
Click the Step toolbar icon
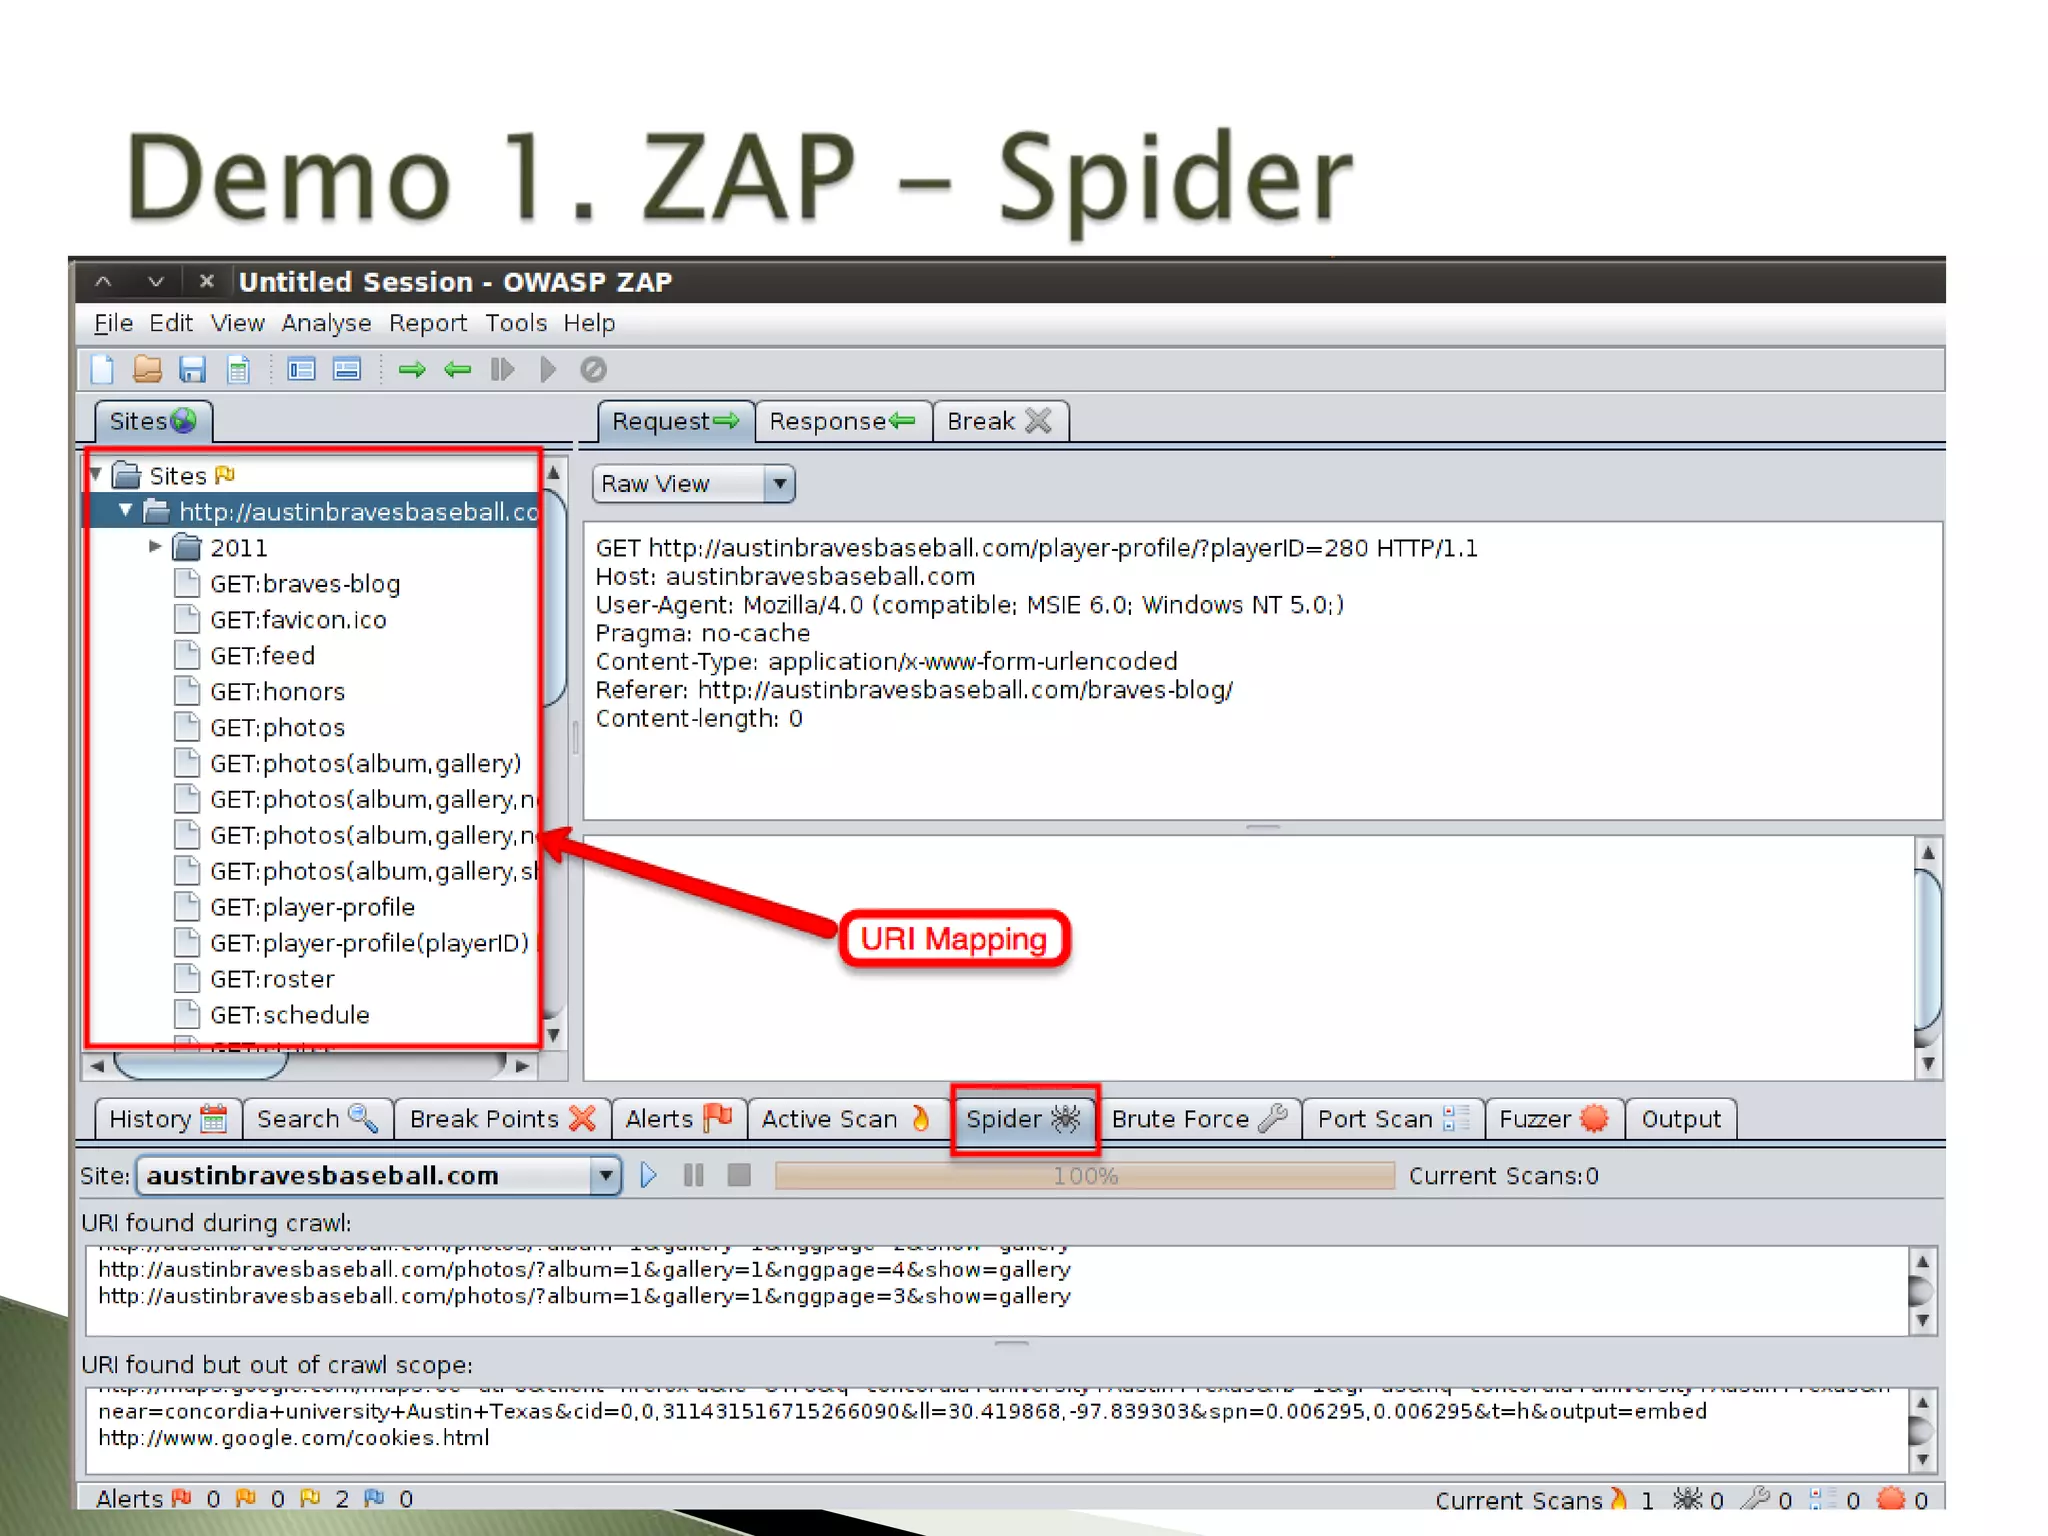click(x=502, y=370)
